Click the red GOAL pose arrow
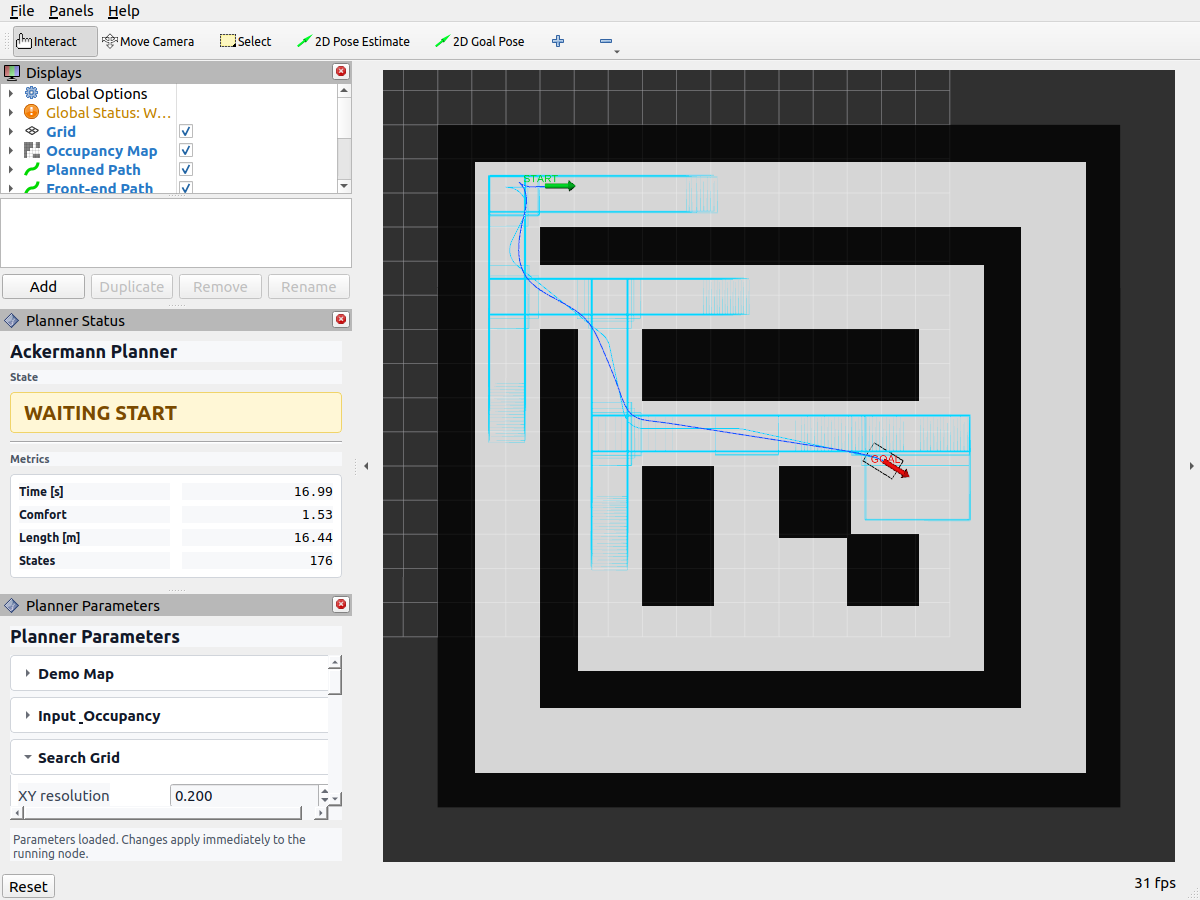The image size is (1200, 900). [x=897, y=468]
